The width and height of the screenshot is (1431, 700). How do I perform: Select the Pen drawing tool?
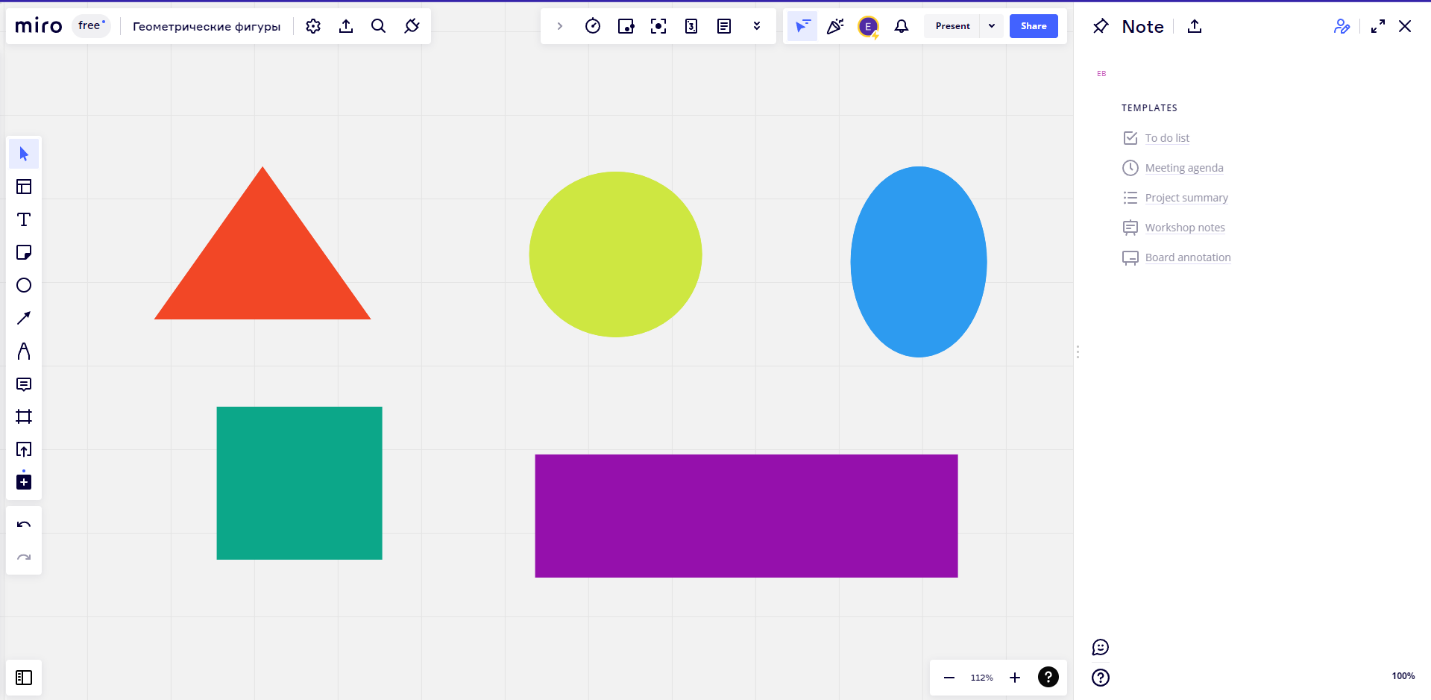coord(24,351)
